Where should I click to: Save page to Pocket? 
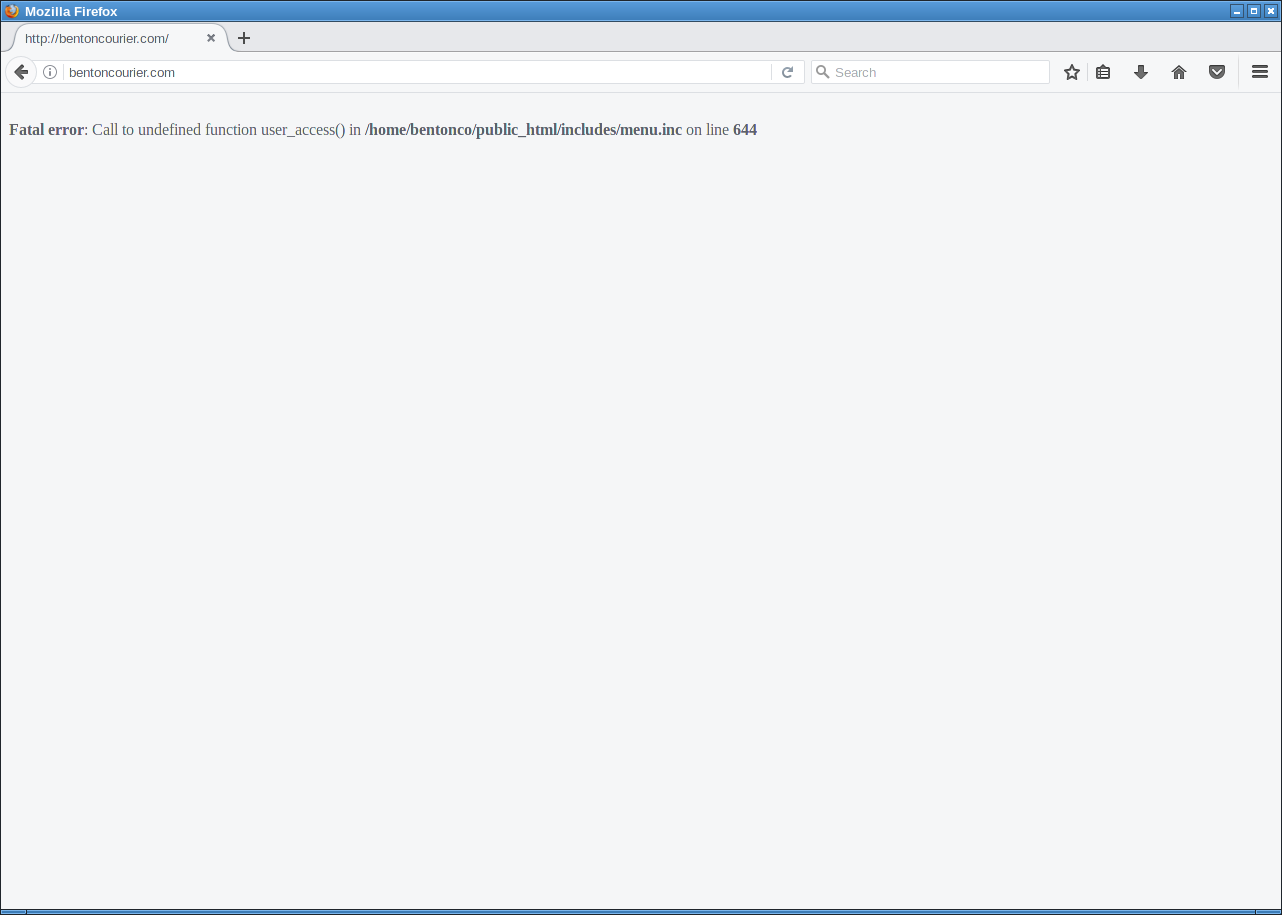click(x=1217, y=72)
